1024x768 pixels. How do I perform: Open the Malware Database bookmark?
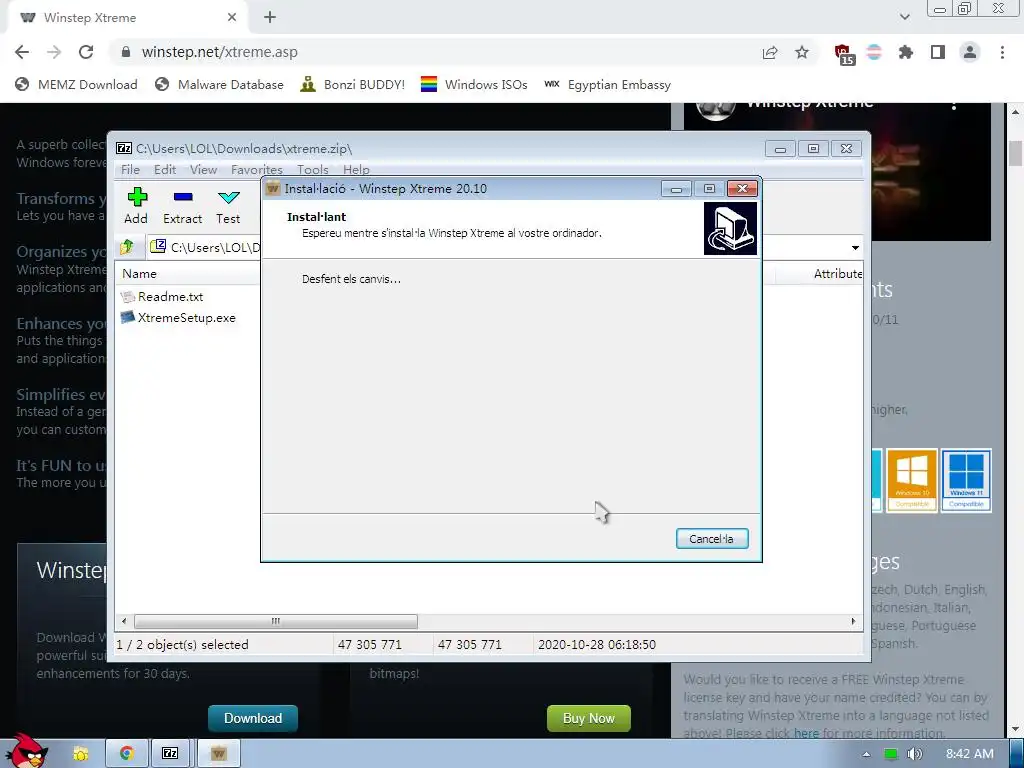coord(219,84)
